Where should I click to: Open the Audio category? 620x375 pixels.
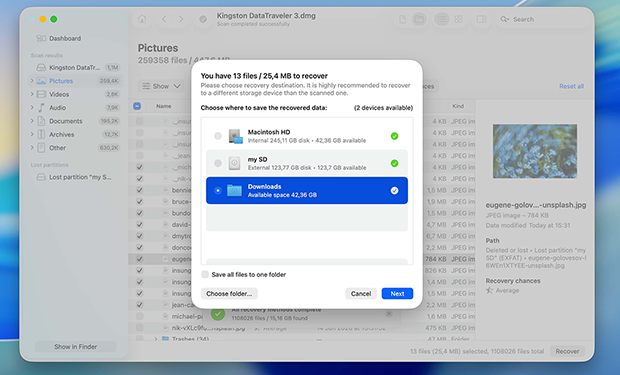pos(75,108)
